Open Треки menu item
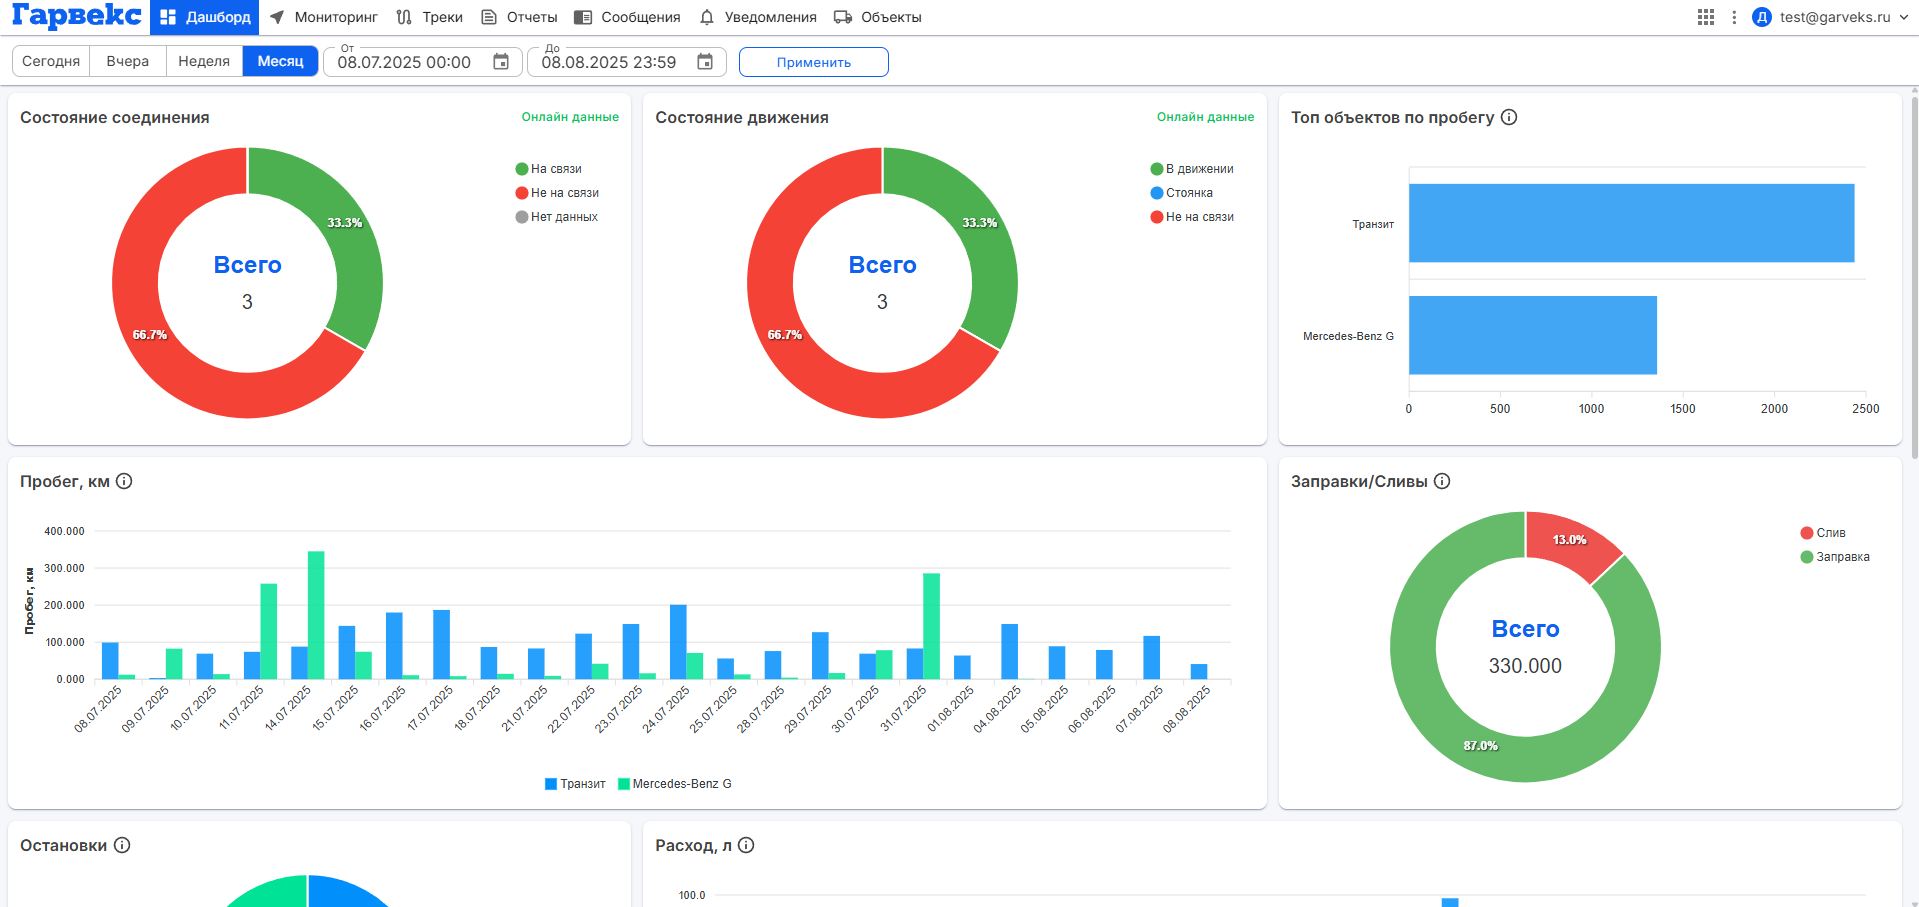Viewport: 1919px width, 907px height. (430, 17)
